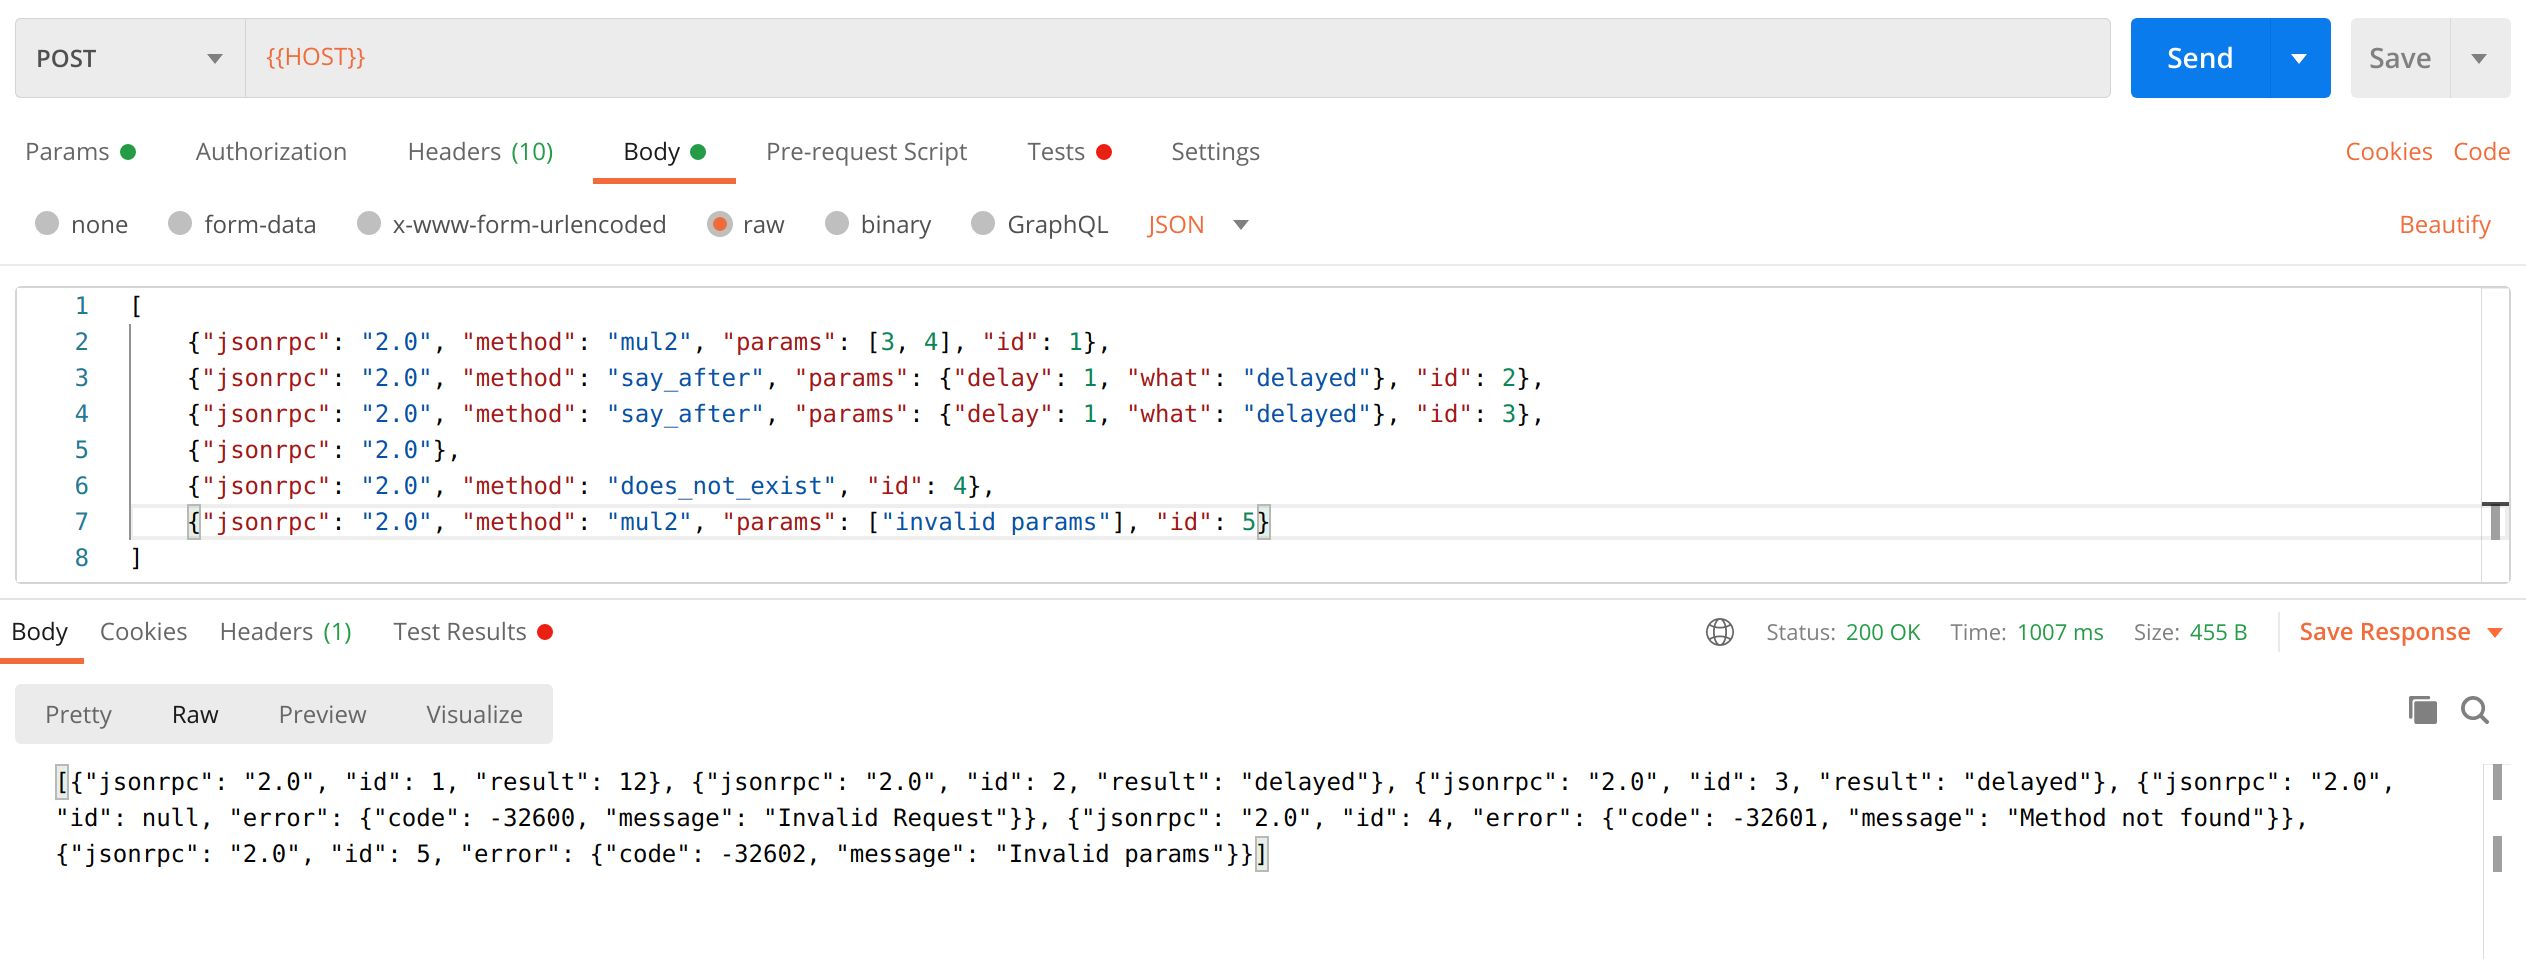Open the Tests tab
The width and height of the screenshot is (2526, 959).
coord(1056,151)
